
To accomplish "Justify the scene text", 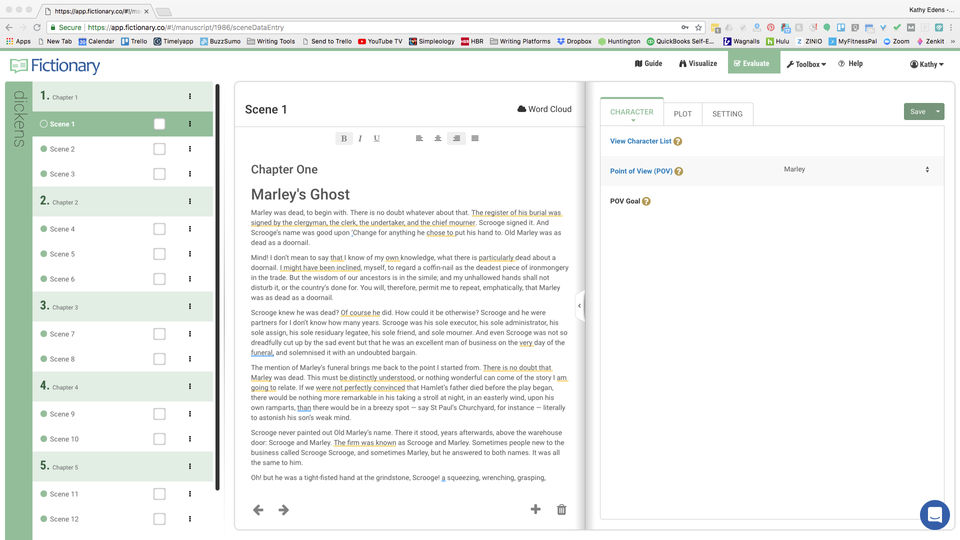I will click(x=475, y=138).
